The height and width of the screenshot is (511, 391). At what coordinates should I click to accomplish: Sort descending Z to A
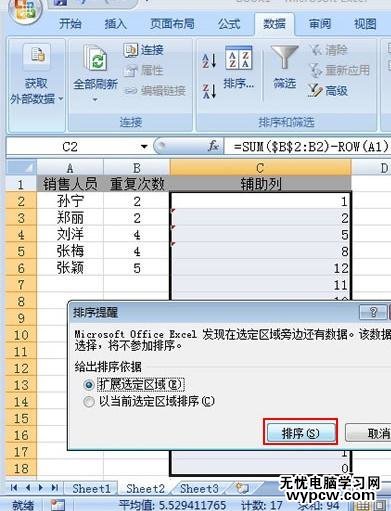click(x=209, y=91)
